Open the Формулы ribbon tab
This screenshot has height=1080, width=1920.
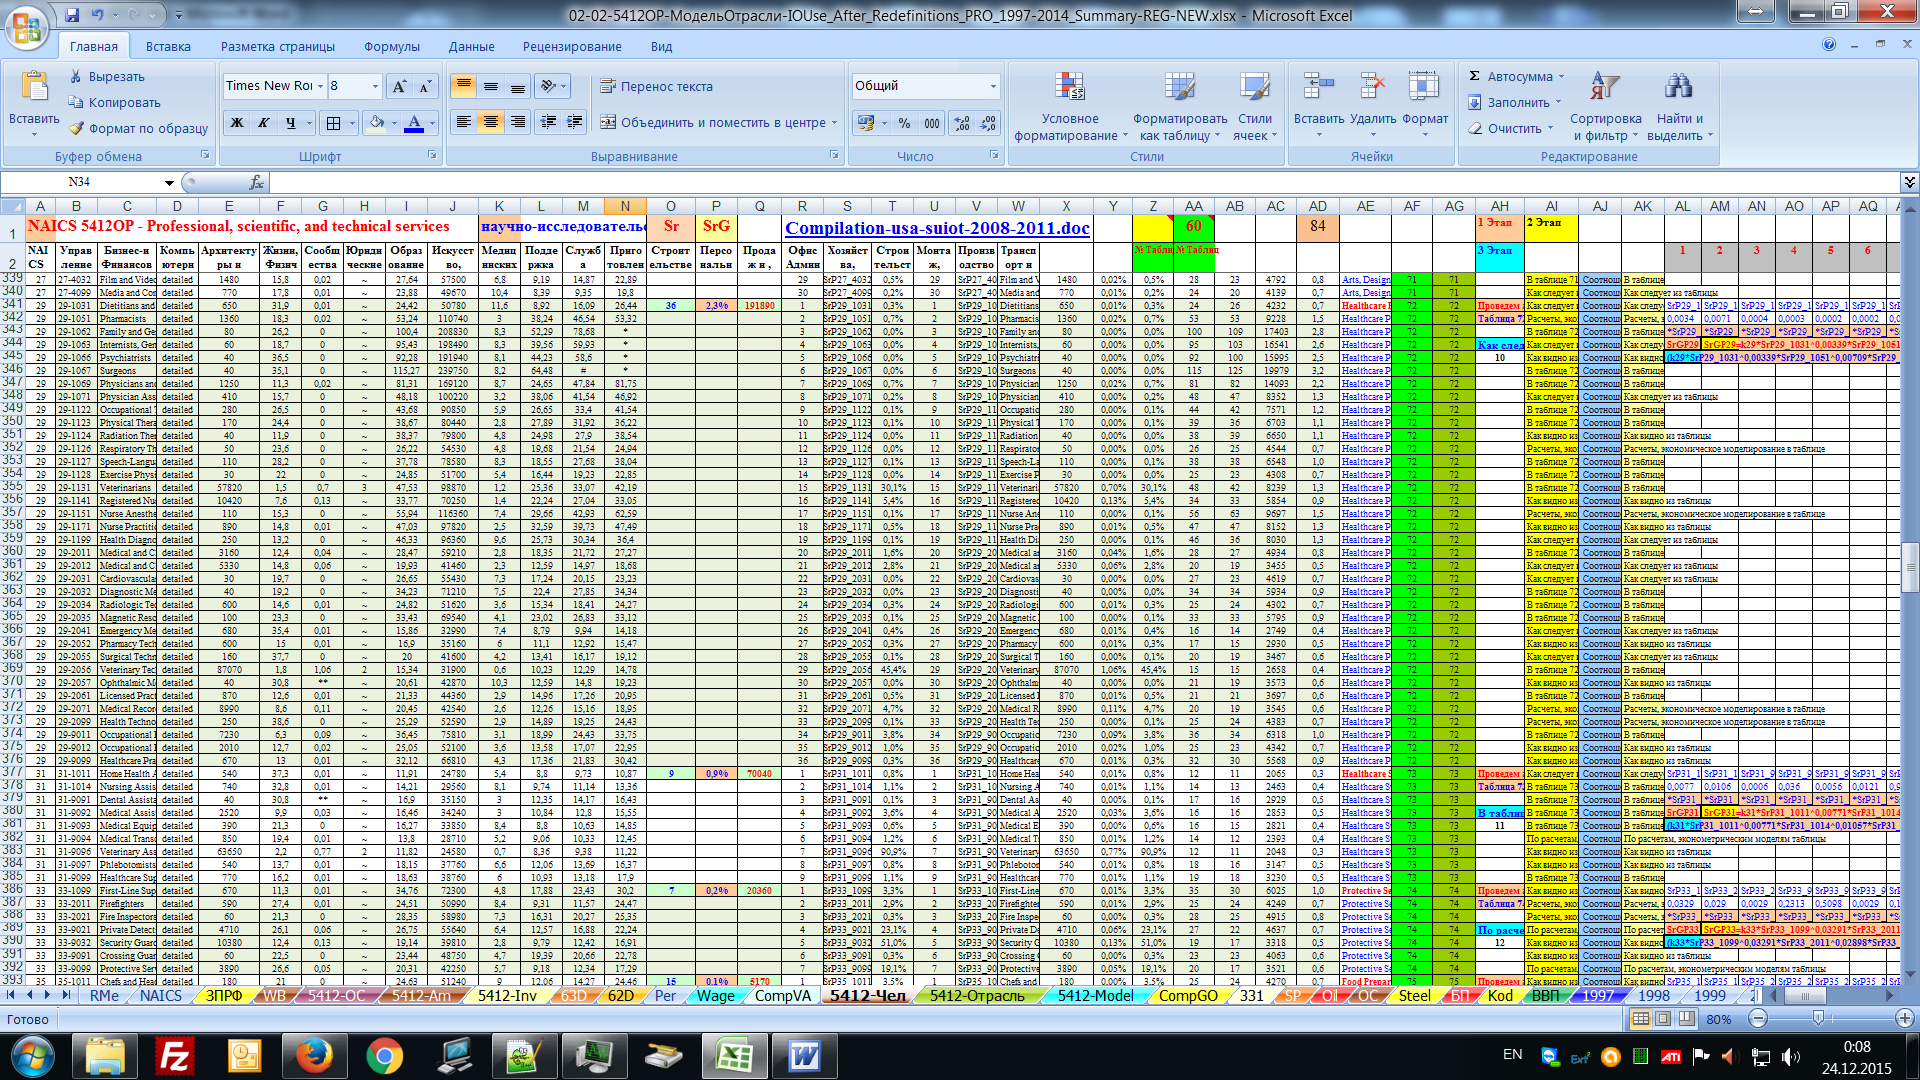391,46
